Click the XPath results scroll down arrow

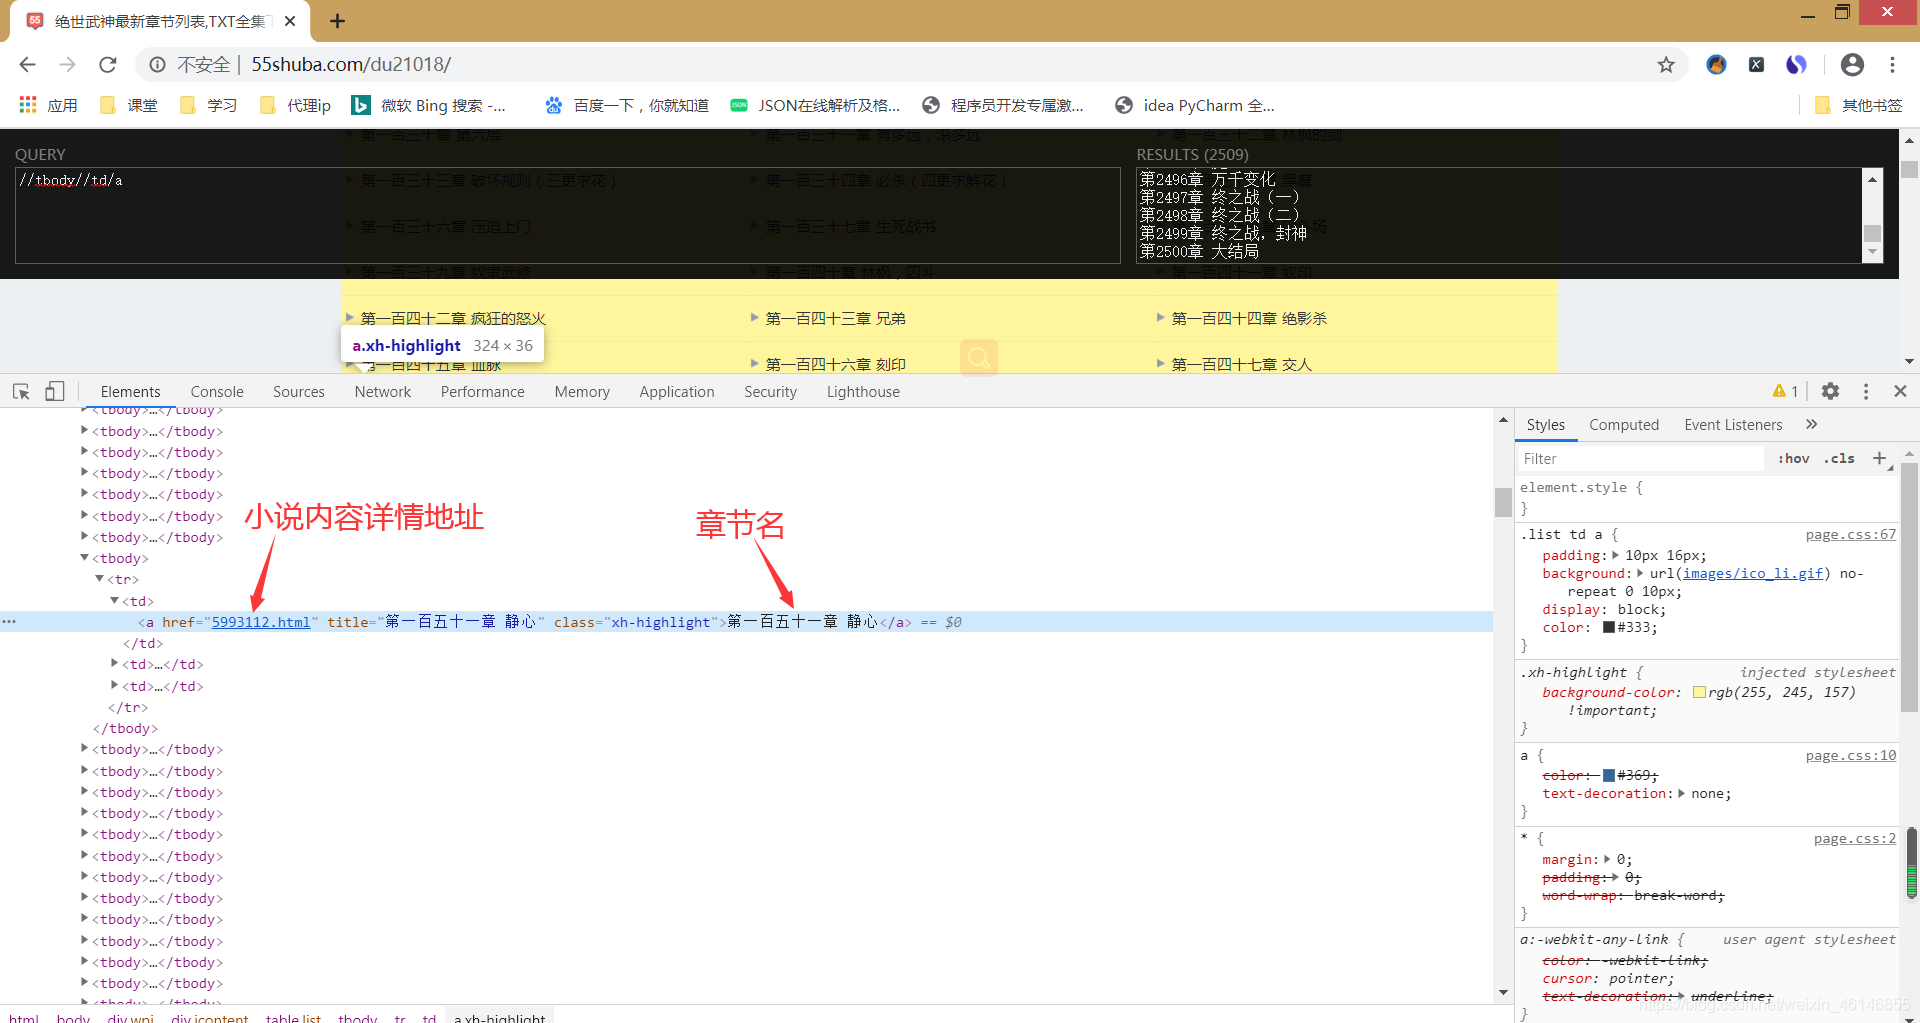[x=1872, y=252]
